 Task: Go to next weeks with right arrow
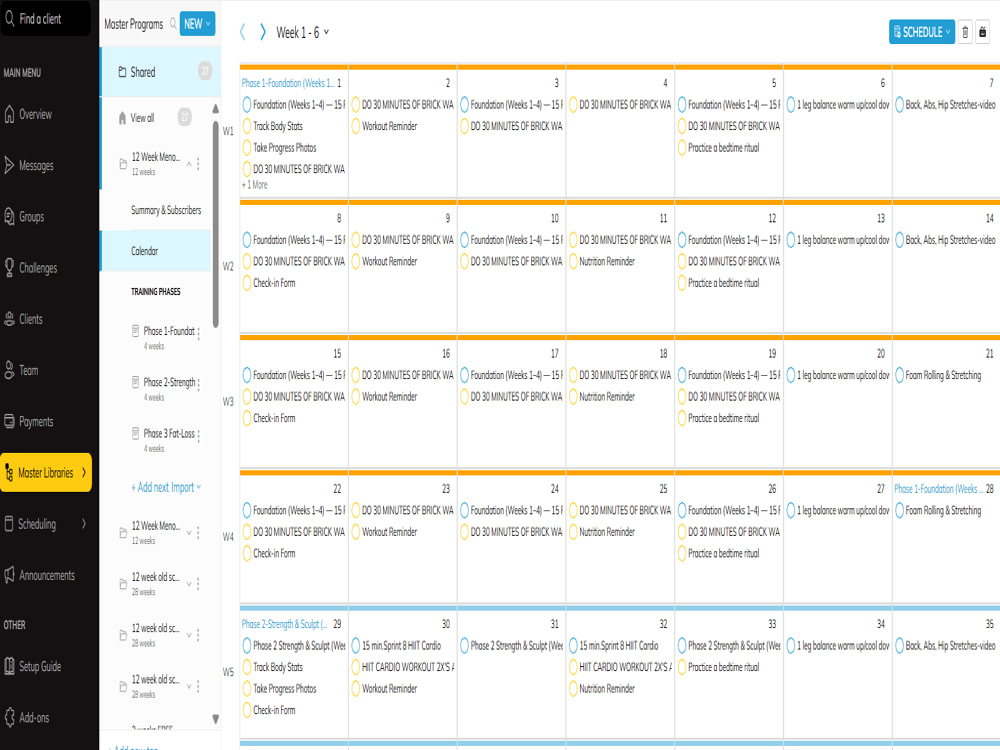(262, 32)
